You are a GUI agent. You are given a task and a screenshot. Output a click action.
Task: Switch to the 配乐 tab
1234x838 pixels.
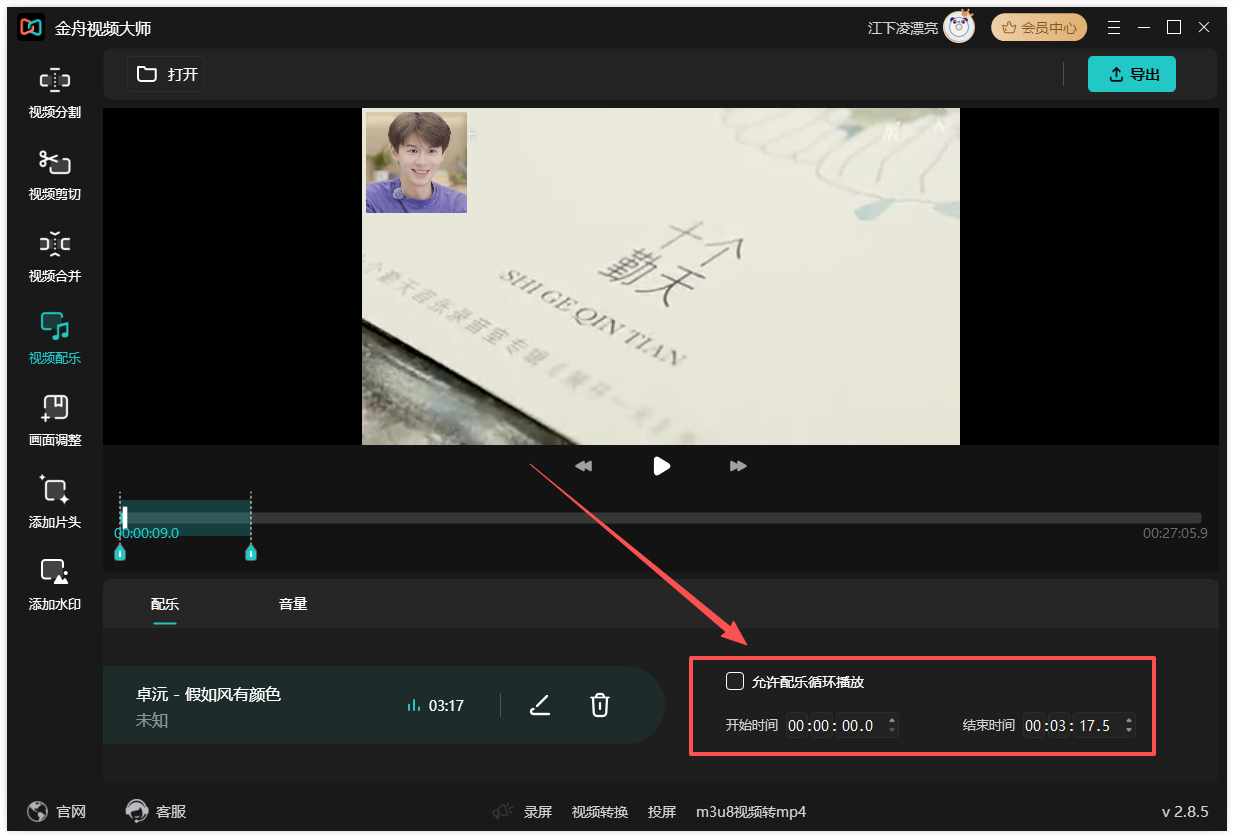[165, 604]
